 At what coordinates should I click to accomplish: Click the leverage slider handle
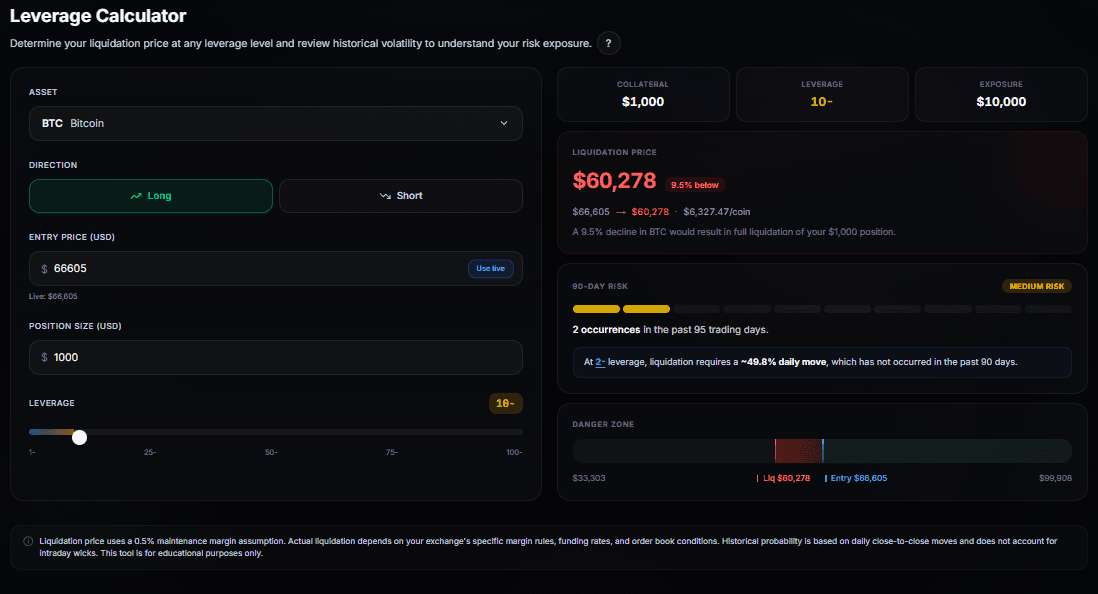coord(80,437)
